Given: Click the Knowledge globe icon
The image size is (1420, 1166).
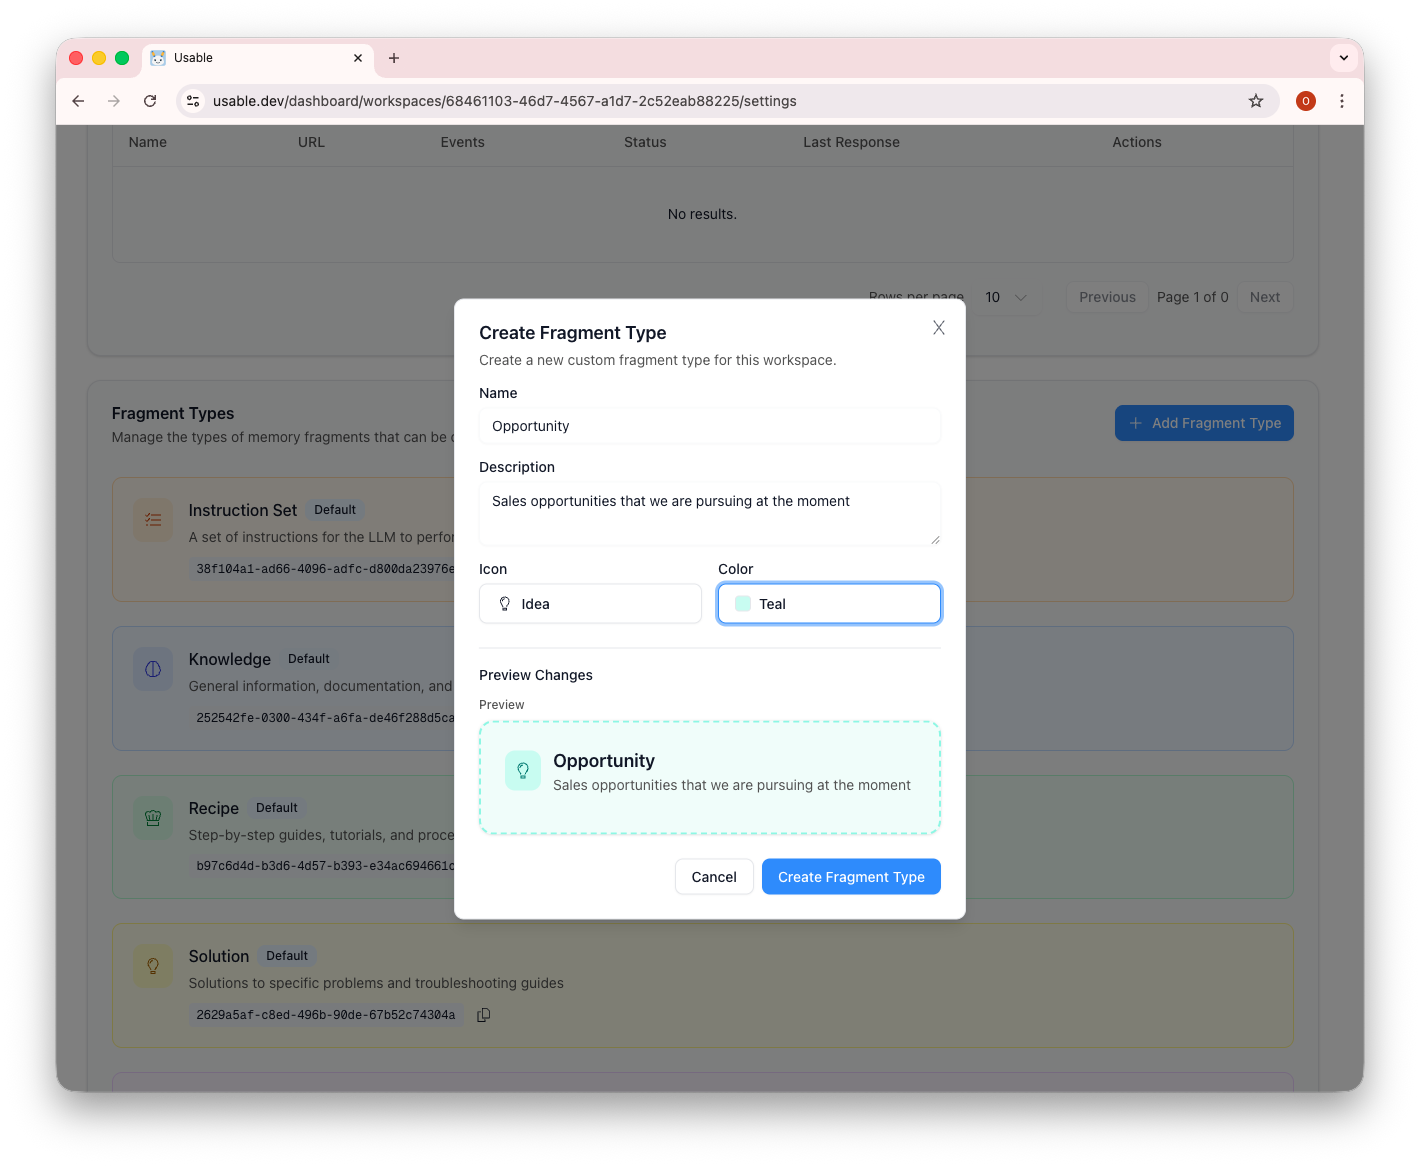Looking at the screenshot, I should [152, 669].
